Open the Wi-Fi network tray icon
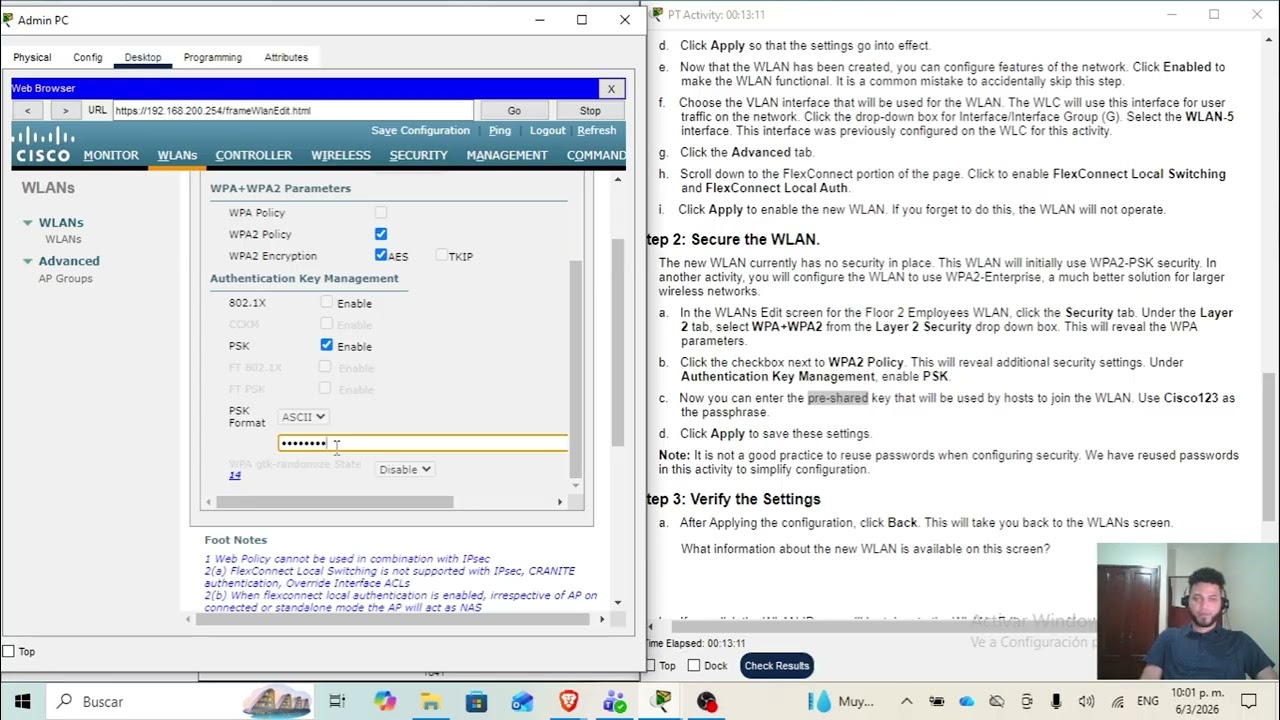The image size is (1280, 720). coord(1117,701)
